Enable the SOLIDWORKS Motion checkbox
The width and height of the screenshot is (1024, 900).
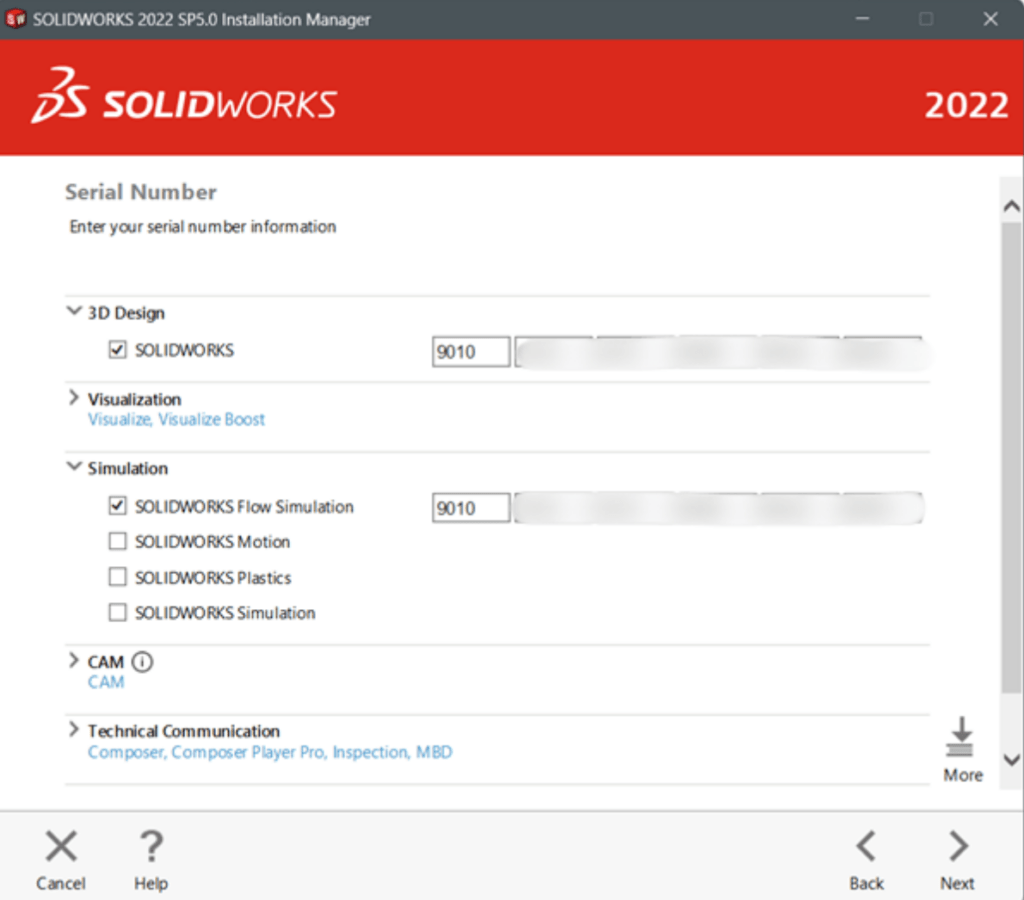pos(117,541)
